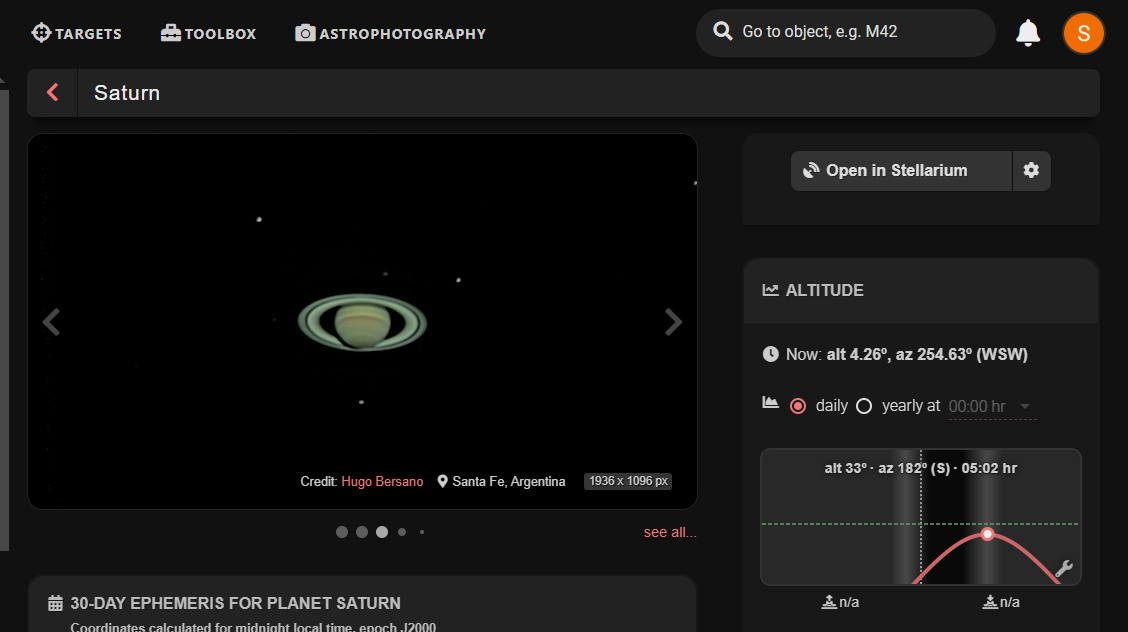This screenshot has width=1128, height=632.
Task: Click the search magnifier icon
Action: click(722, 32)
